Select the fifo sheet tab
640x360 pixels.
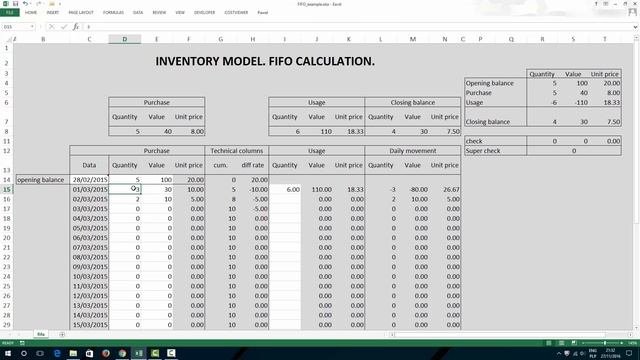click(41, 334)
